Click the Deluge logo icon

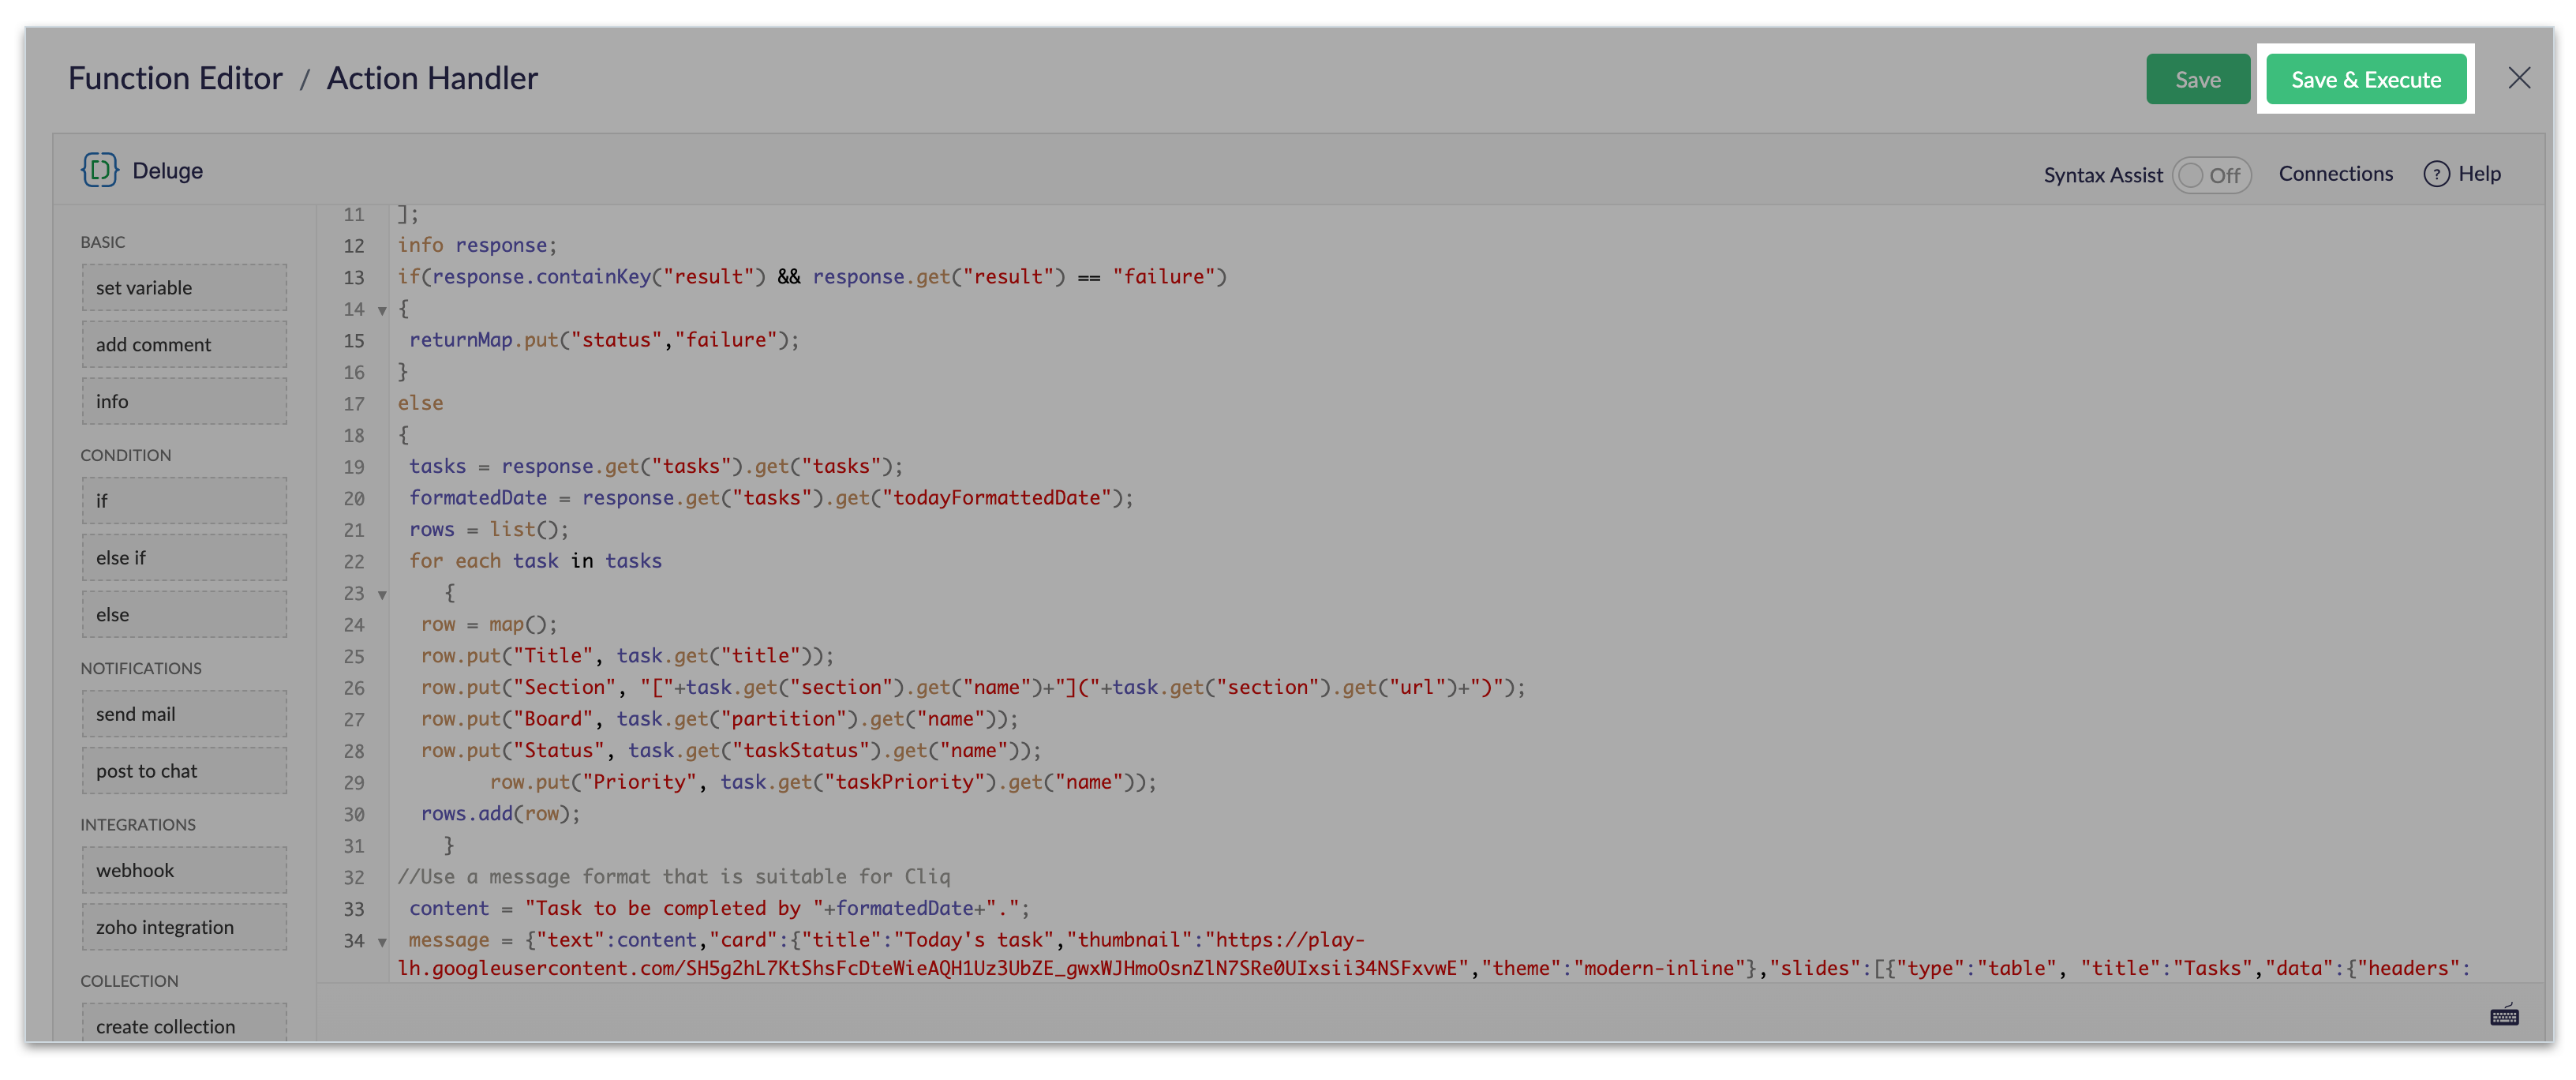99,170
